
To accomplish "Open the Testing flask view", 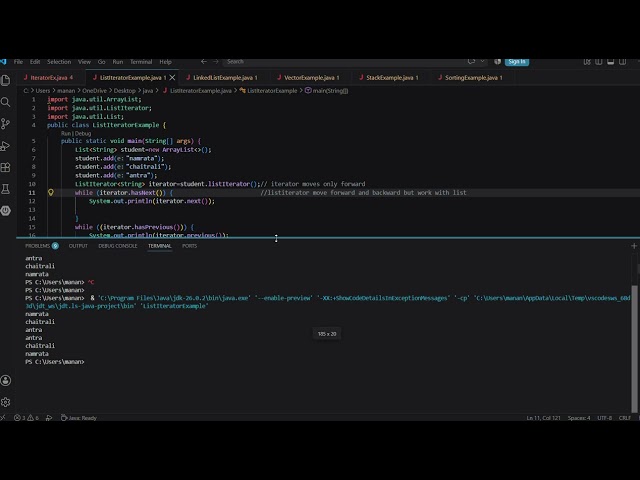I will pyautogui.click(x=6, y=189).
